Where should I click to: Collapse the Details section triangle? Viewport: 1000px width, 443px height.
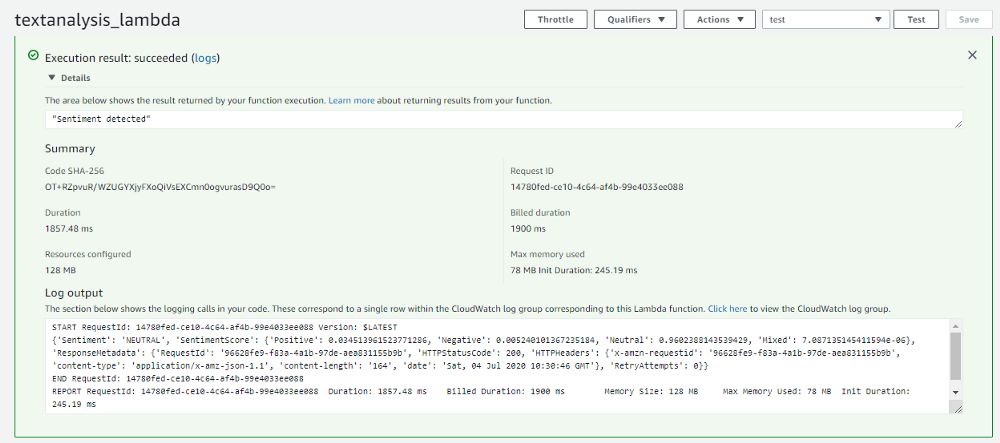pos(52,77)
